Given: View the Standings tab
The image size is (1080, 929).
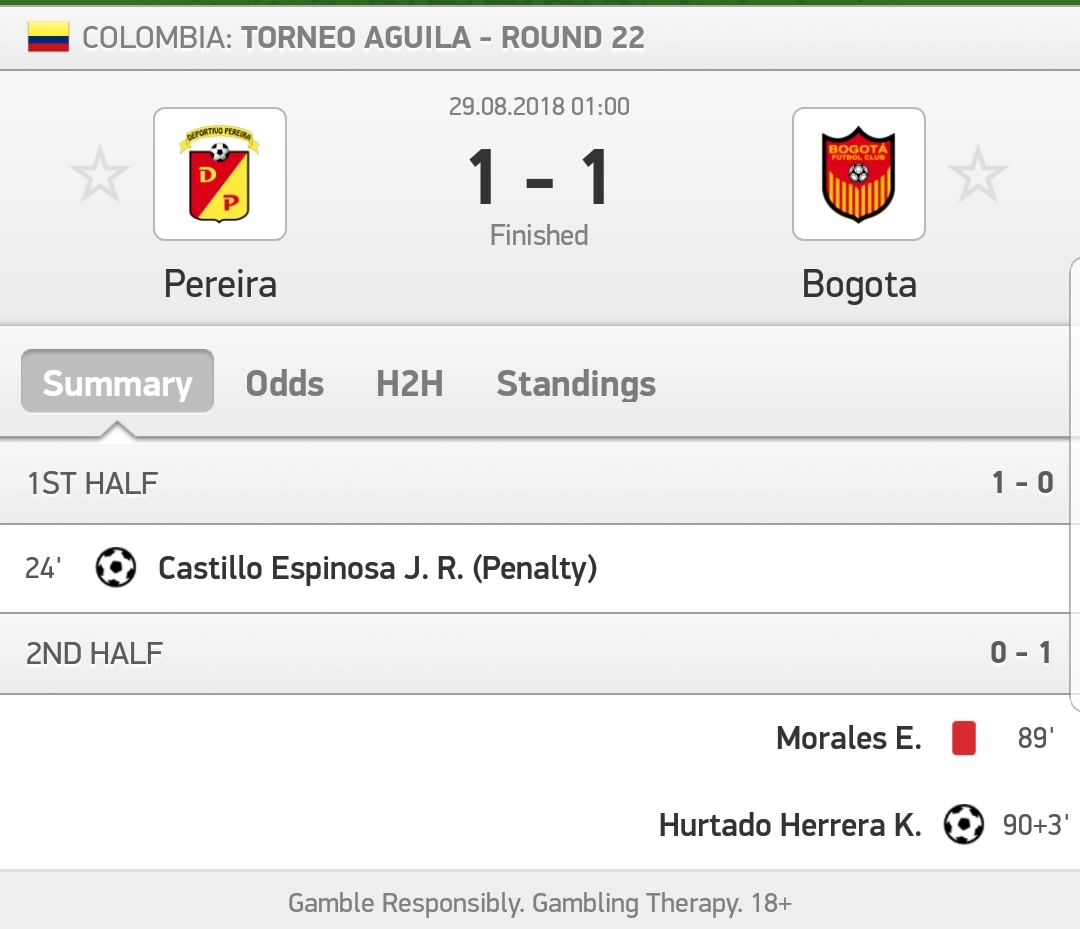Looking at the screenshot, I should click(576, 384).
